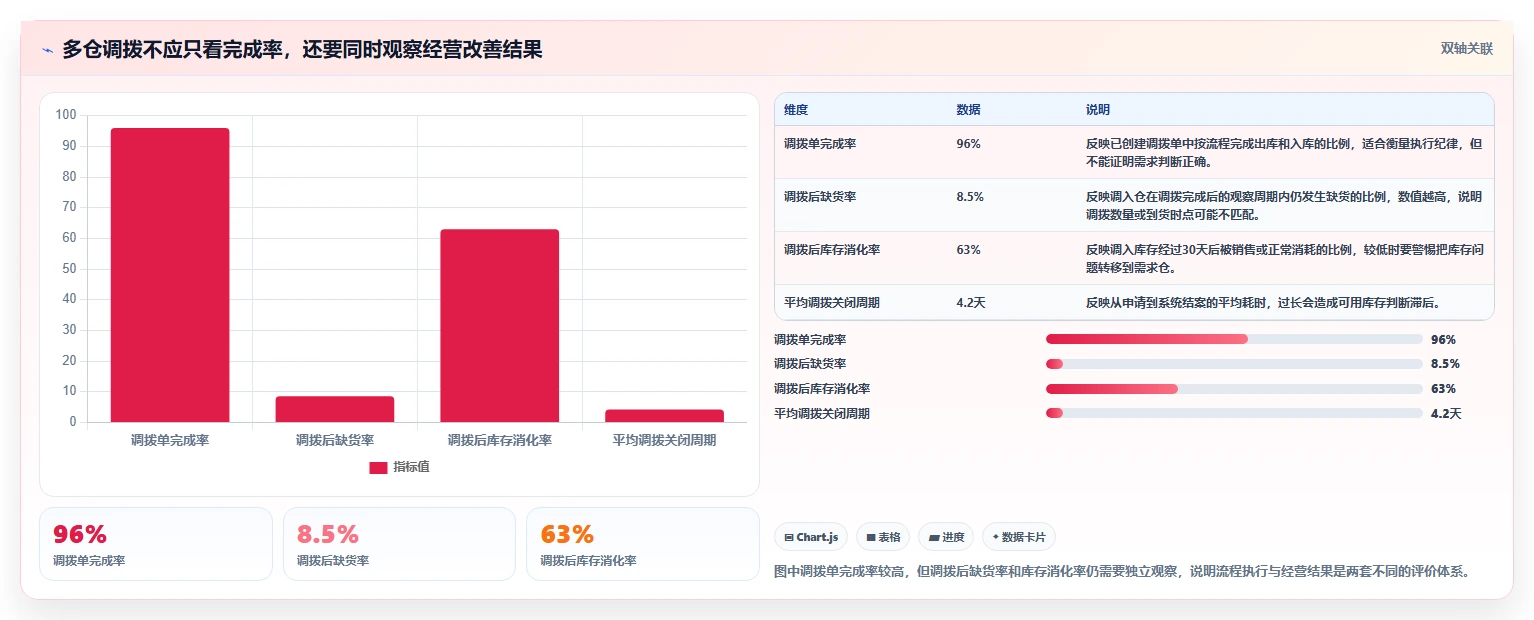This screenshot has height=620, width=1534.
Task: Click the 平均调拨关闭周期 x-axis label
Action: point(665,440)
